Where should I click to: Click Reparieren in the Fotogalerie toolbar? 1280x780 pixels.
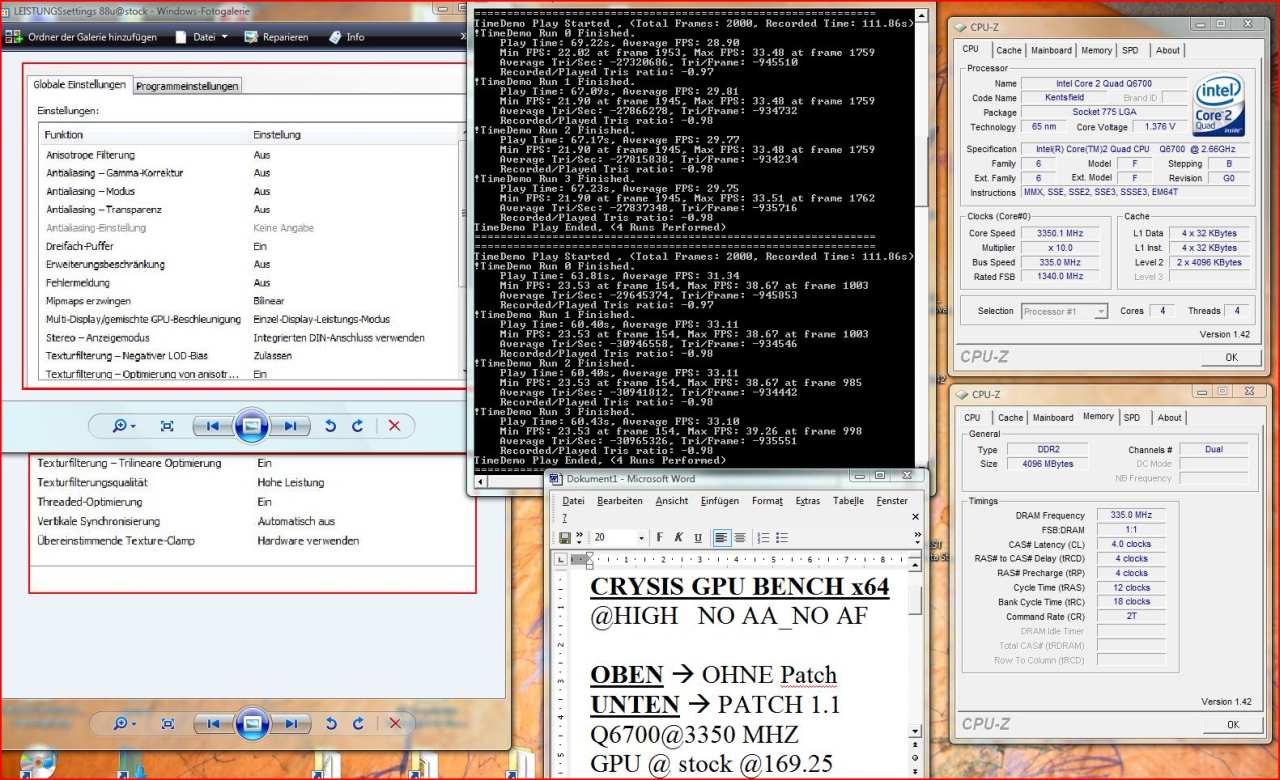click(x=276, y=37)
